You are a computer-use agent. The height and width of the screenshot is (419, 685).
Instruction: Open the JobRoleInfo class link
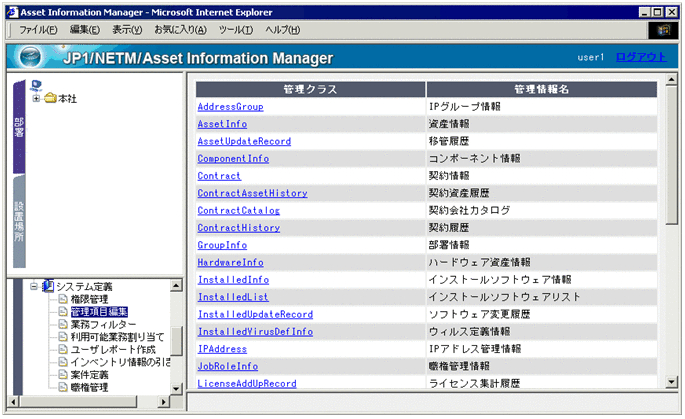pyautogui.click(x=228, y=367)
